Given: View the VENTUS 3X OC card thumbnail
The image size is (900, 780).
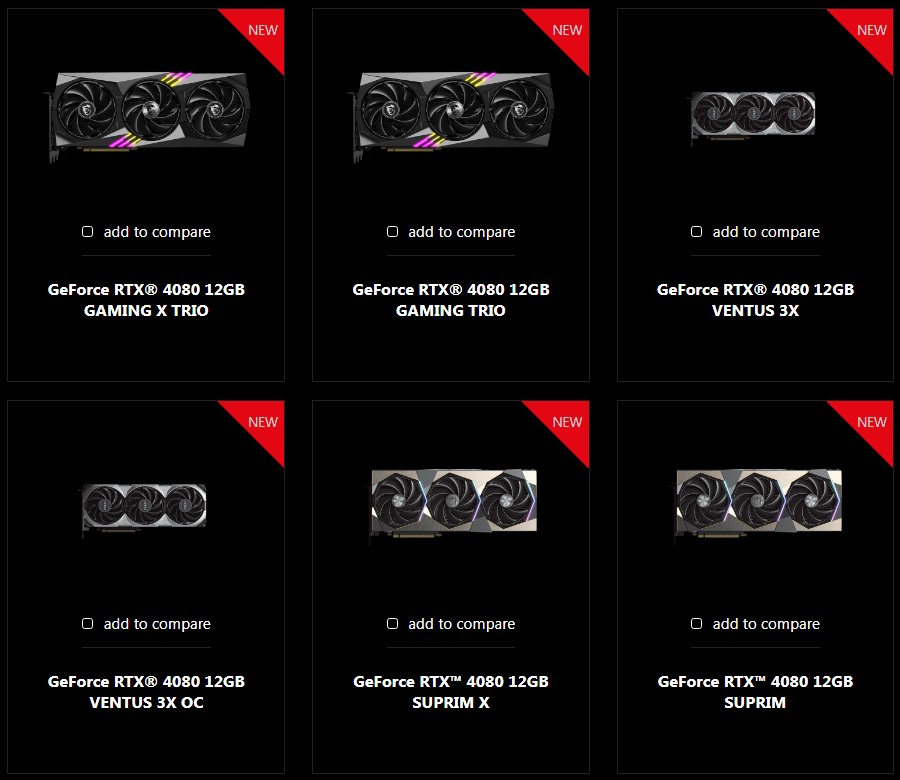Looking at the screenshot, I should [143, 508].
